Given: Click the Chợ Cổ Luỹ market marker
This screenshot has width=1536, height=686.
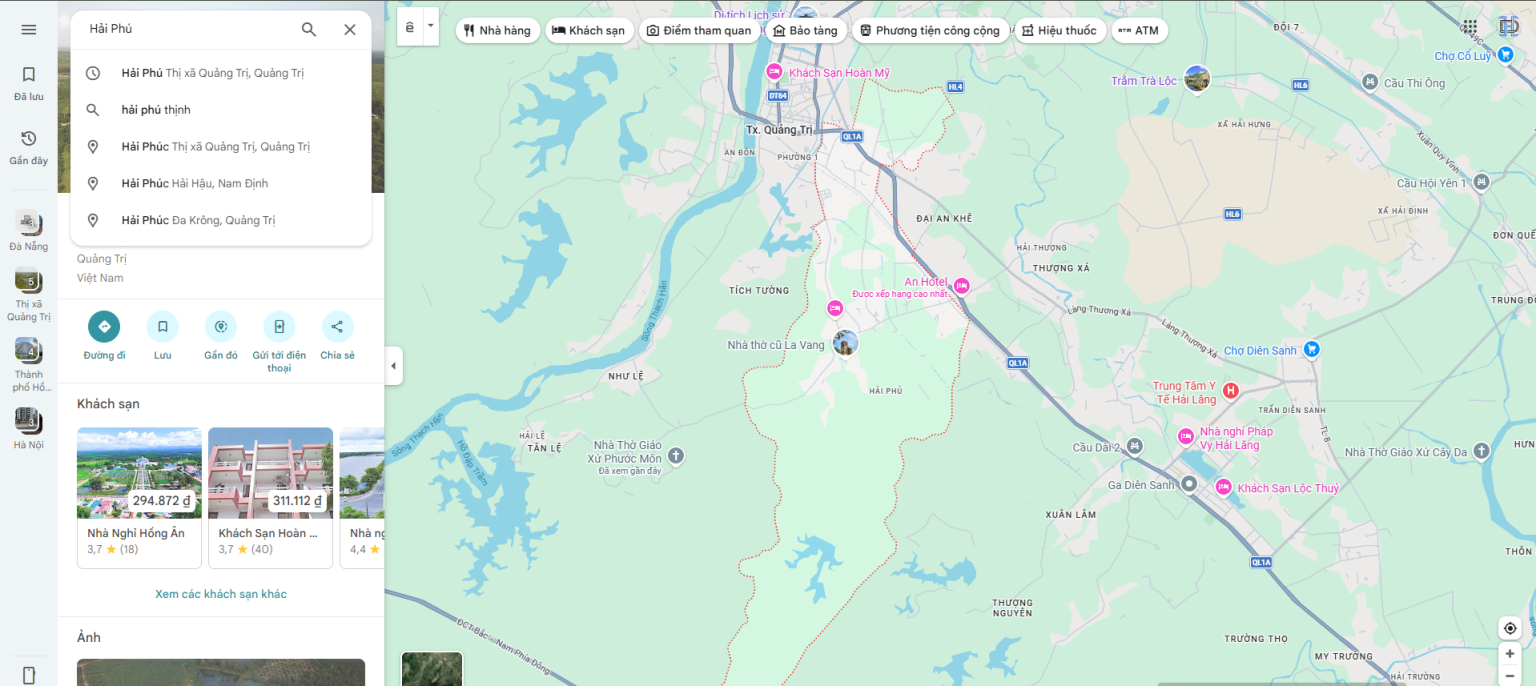Looking at the screenshot, I should [x=1506, y=56].
